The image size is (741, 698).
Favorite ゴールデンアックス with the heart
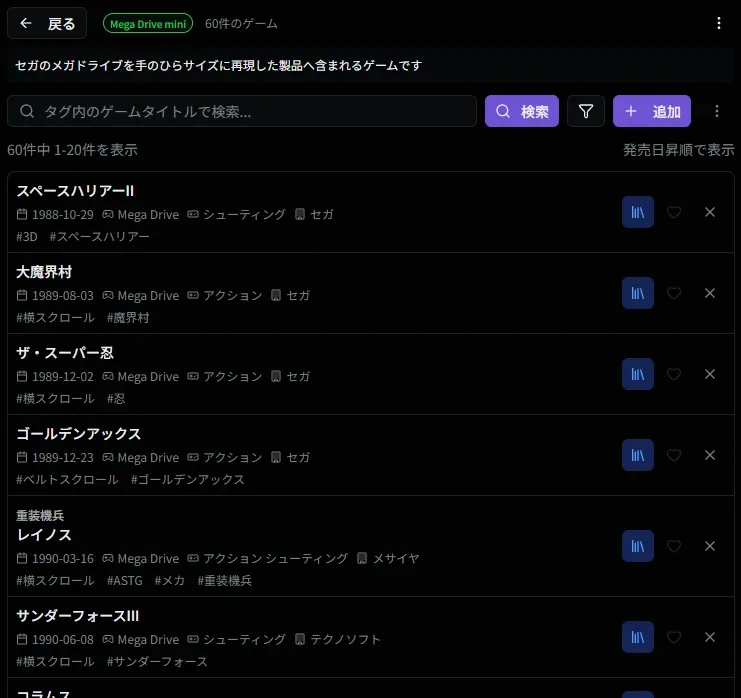(674, 455)
